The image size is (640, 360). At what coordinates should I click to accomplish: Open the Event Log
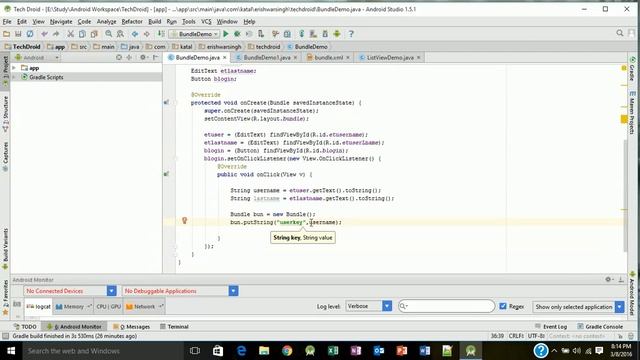pos(551,327)
